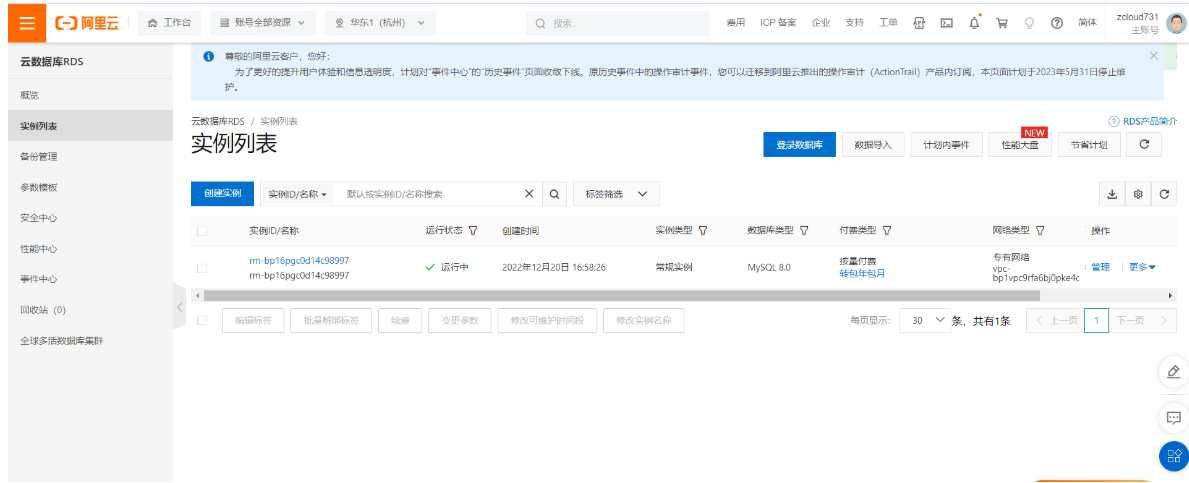Filter by 付费类型 funnel icon

886,230
